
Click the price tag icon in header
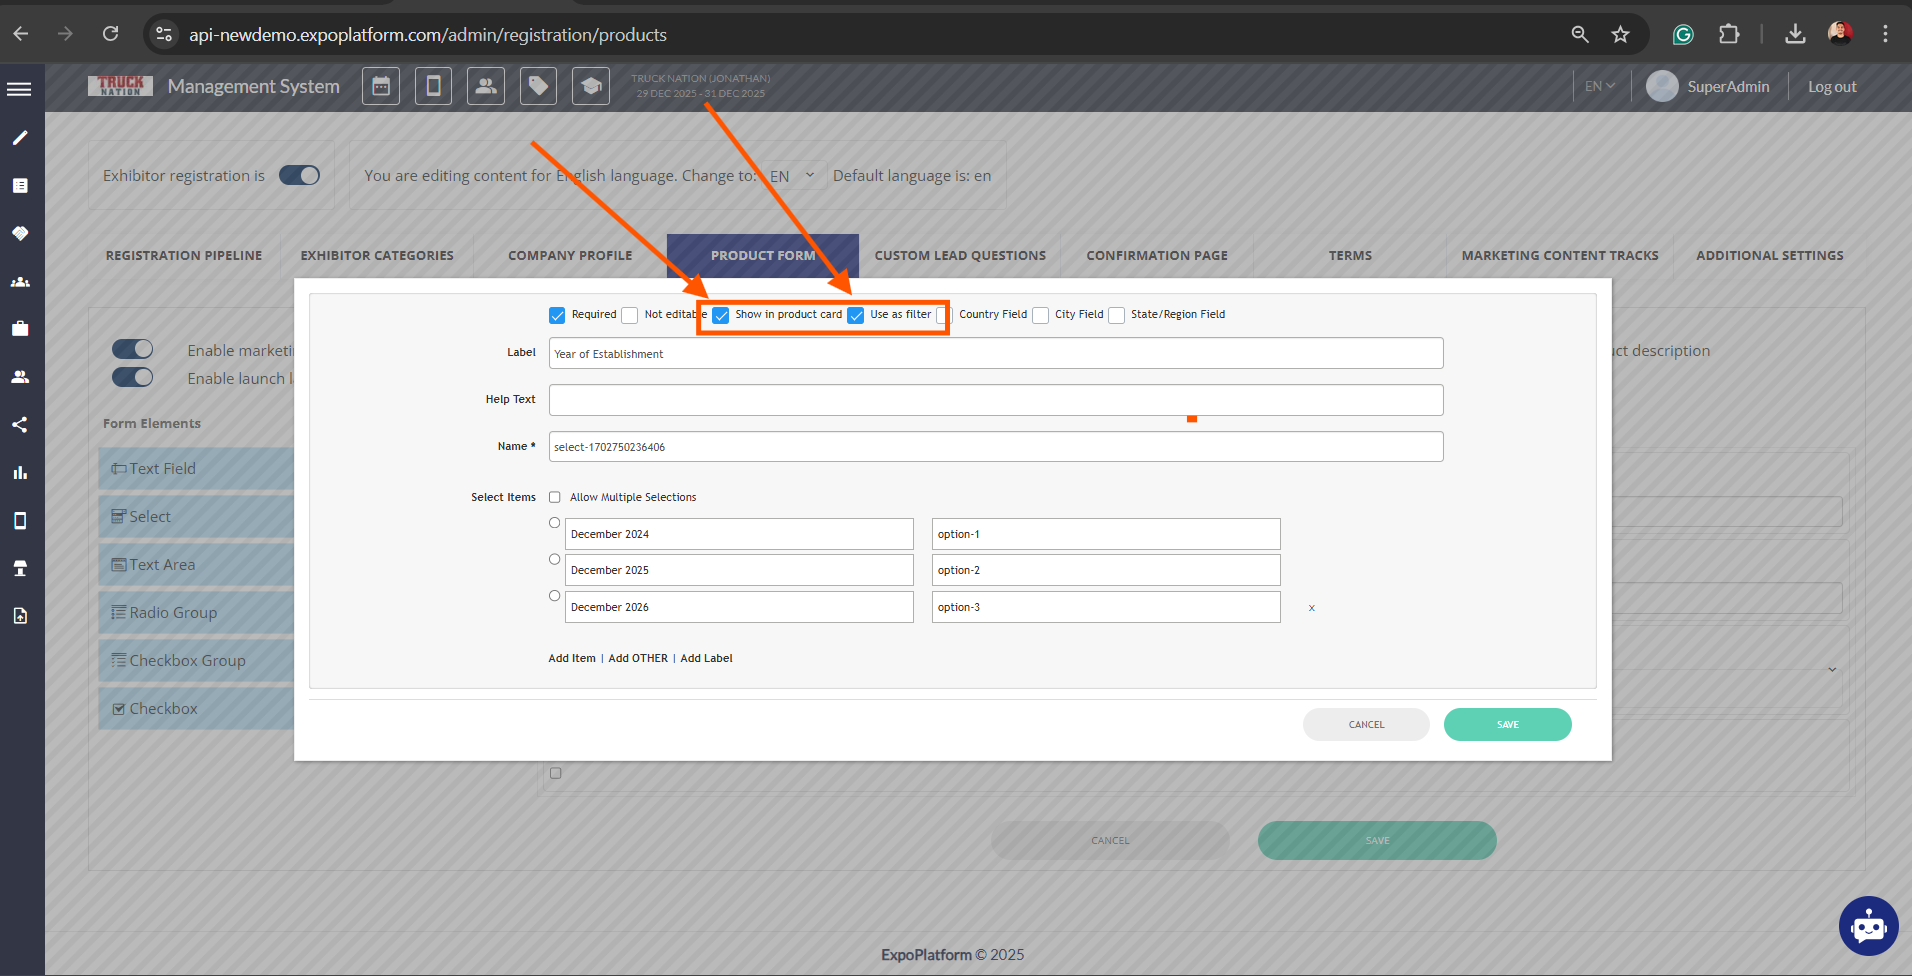pyautogui.click(x=538, y=87)
